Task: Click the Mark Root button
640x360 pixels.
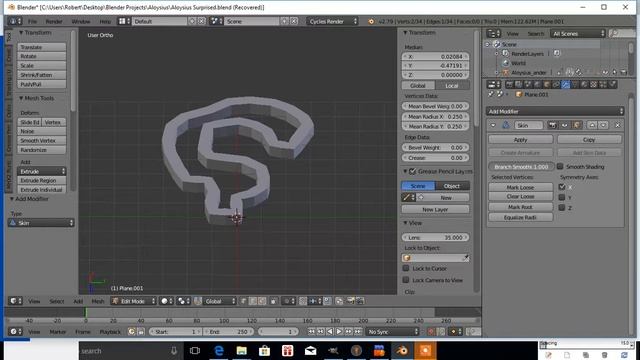Action: point(520,207)
